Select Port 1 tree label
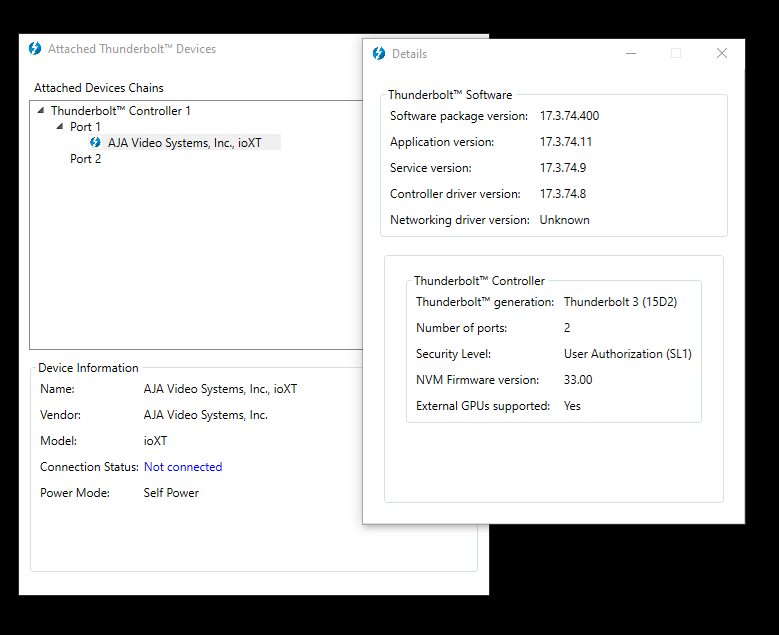 coord(85,127)
